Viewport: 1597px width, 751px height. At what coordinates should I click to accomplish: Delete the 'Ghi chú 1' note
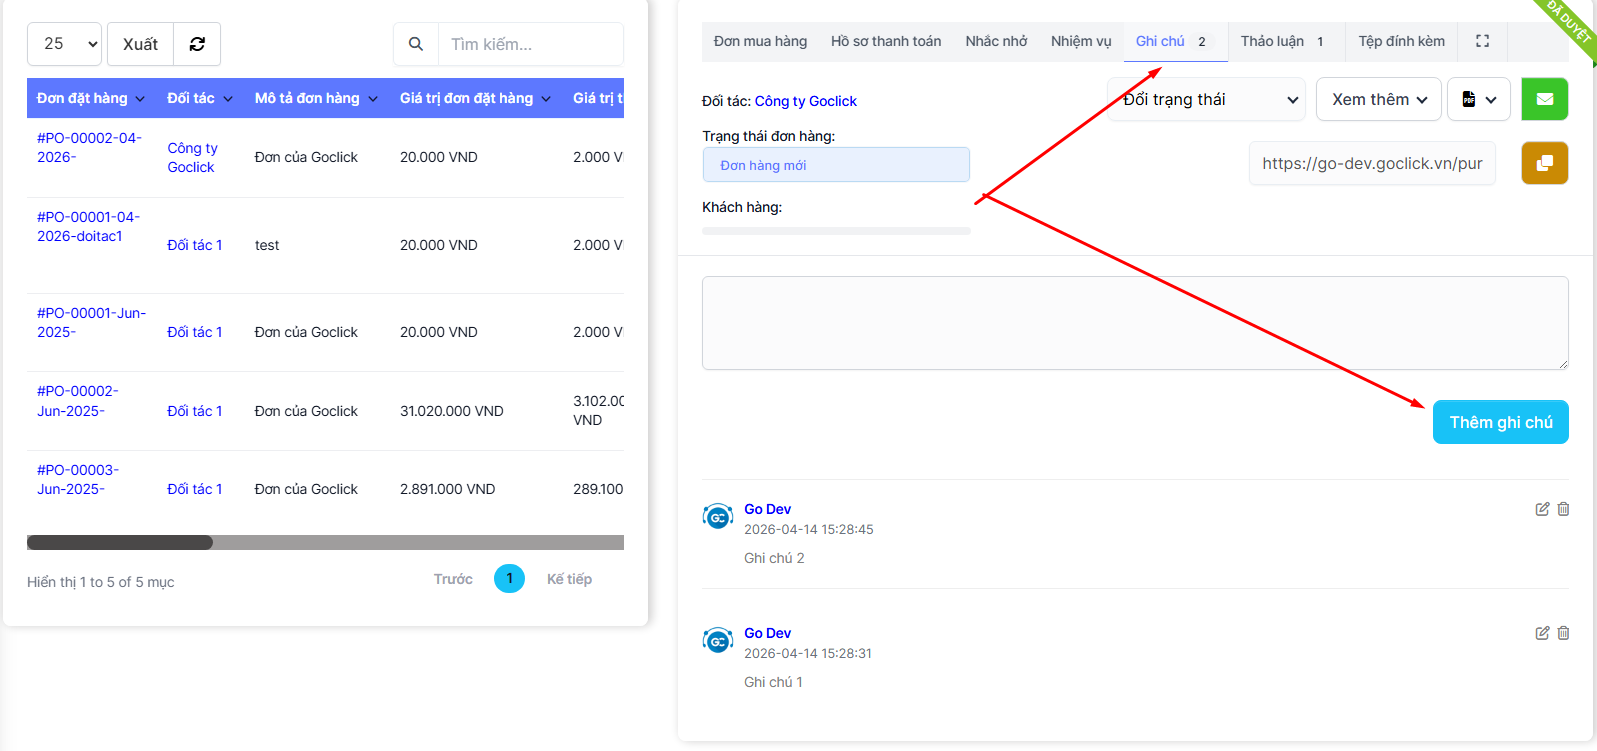1563,633
